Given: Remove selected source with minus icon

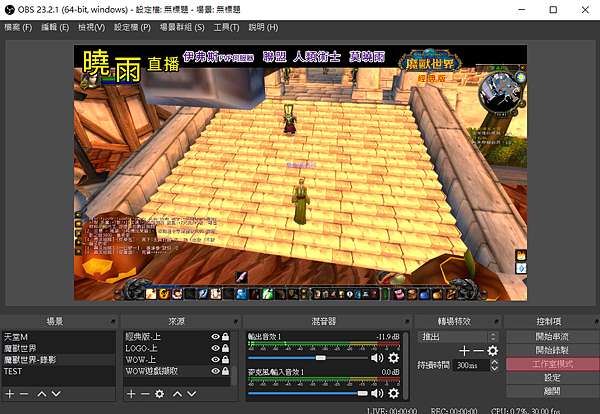Looking at the screenshot, I should click(145, 393).
